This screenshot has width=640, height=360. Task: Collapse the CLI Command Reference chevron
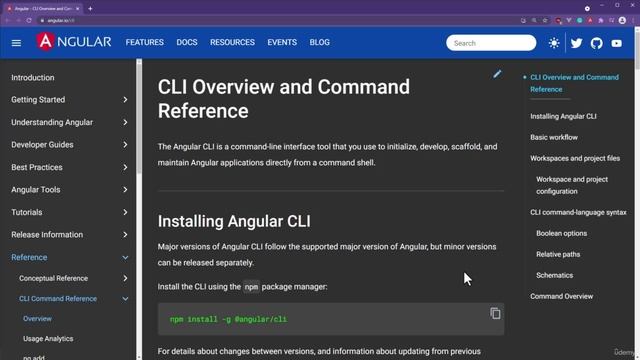pos(125,299)
